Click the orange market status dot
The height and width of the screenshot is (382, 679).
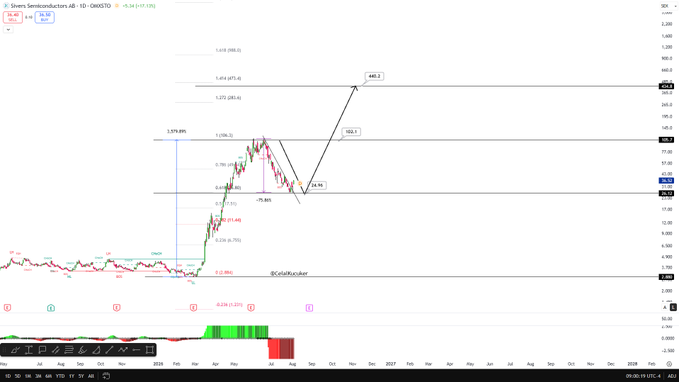coord(116,6)
